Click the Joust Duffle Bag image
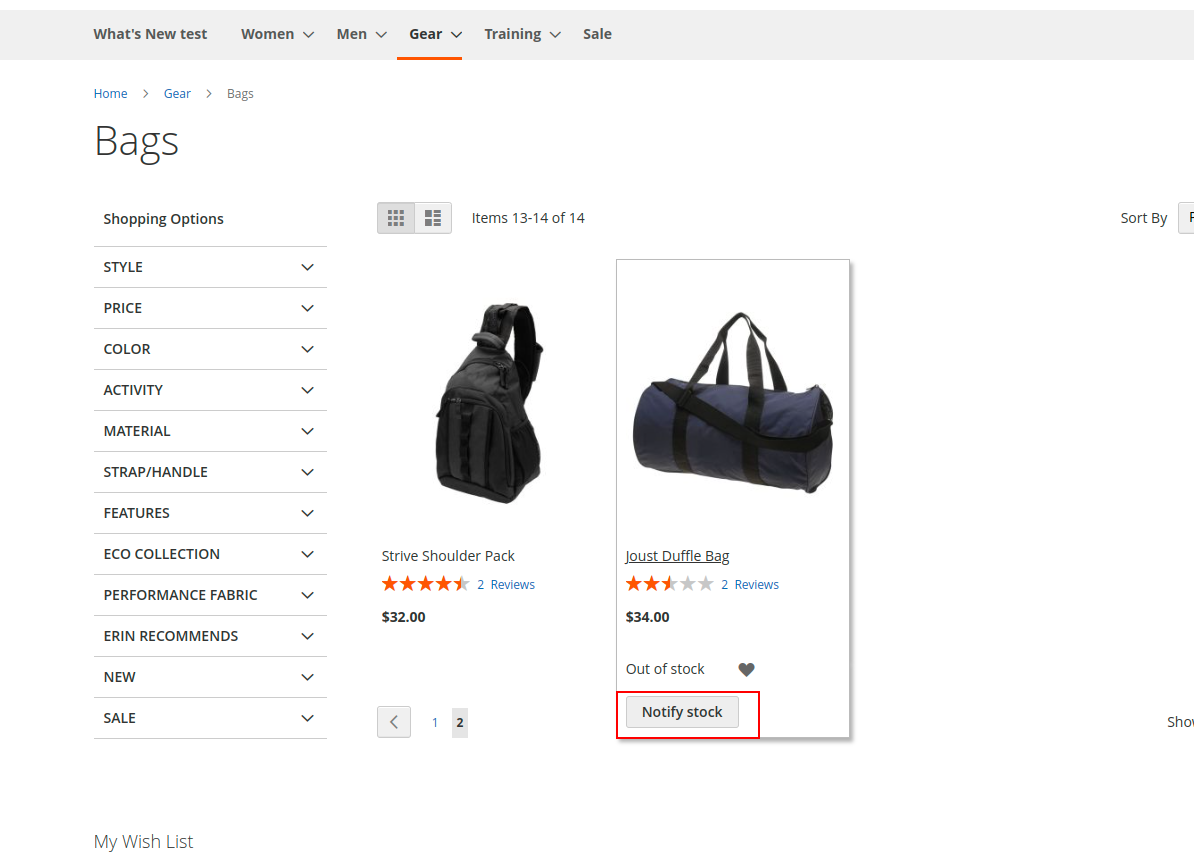 733,402
